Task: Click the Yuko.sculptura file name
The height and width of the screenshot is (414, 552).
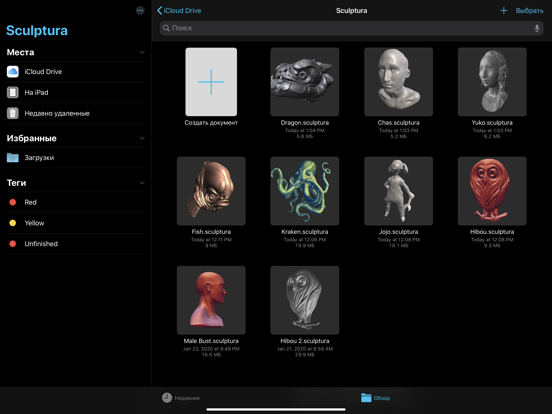Action: [492, 123]
